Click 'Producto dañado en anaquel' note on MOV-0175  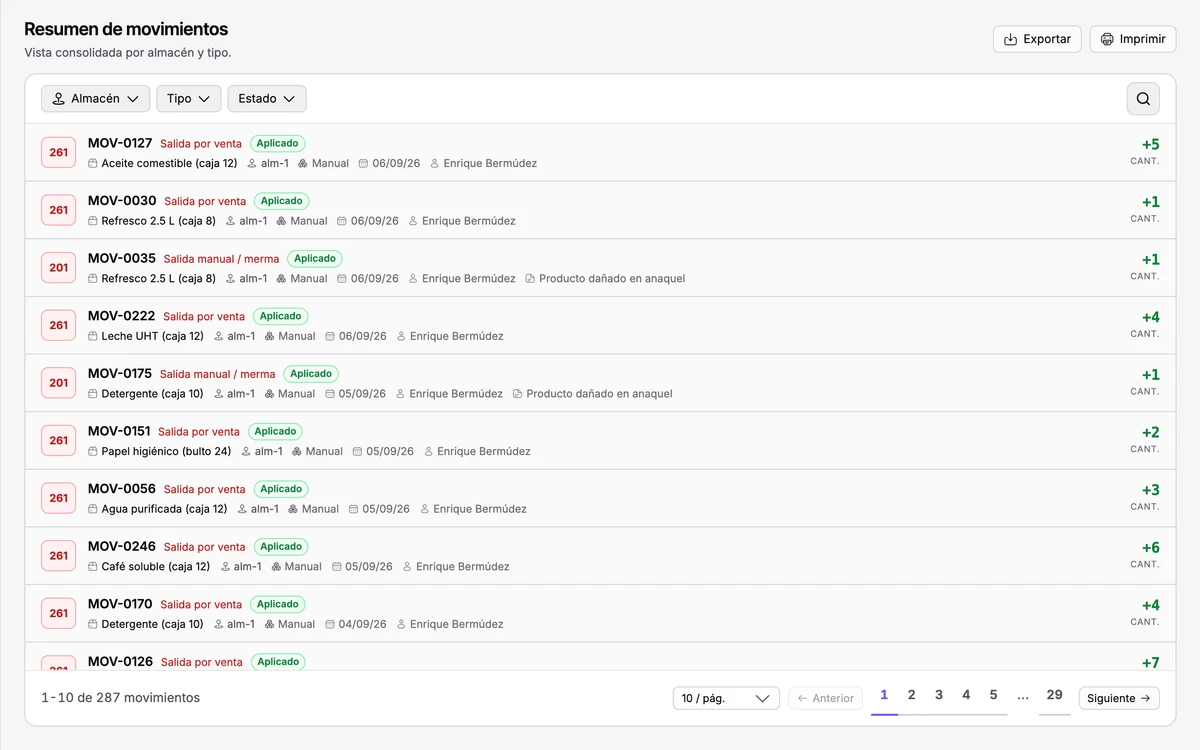tap(599, 394)
